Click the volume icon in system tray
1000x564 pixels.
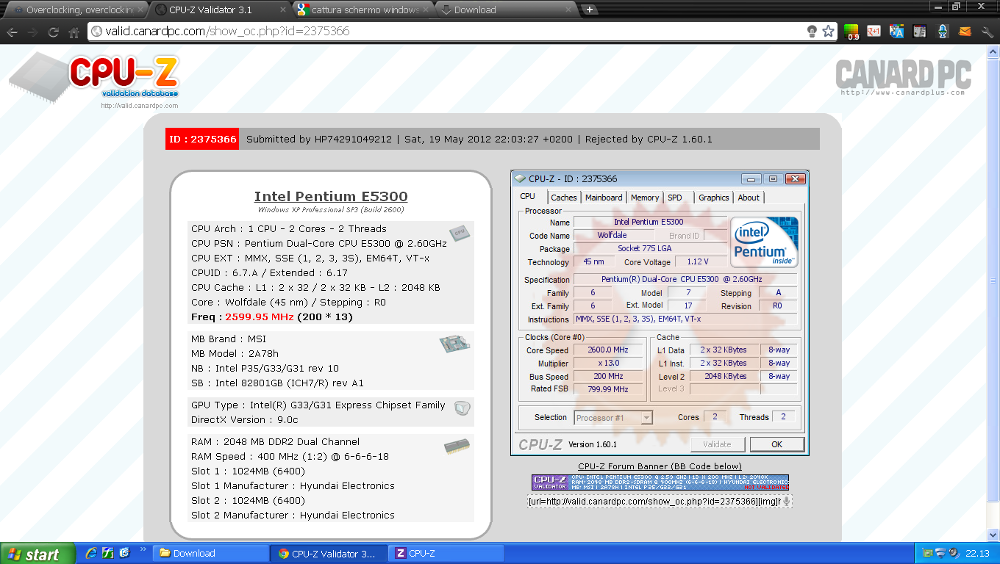[x=953, y=553]
